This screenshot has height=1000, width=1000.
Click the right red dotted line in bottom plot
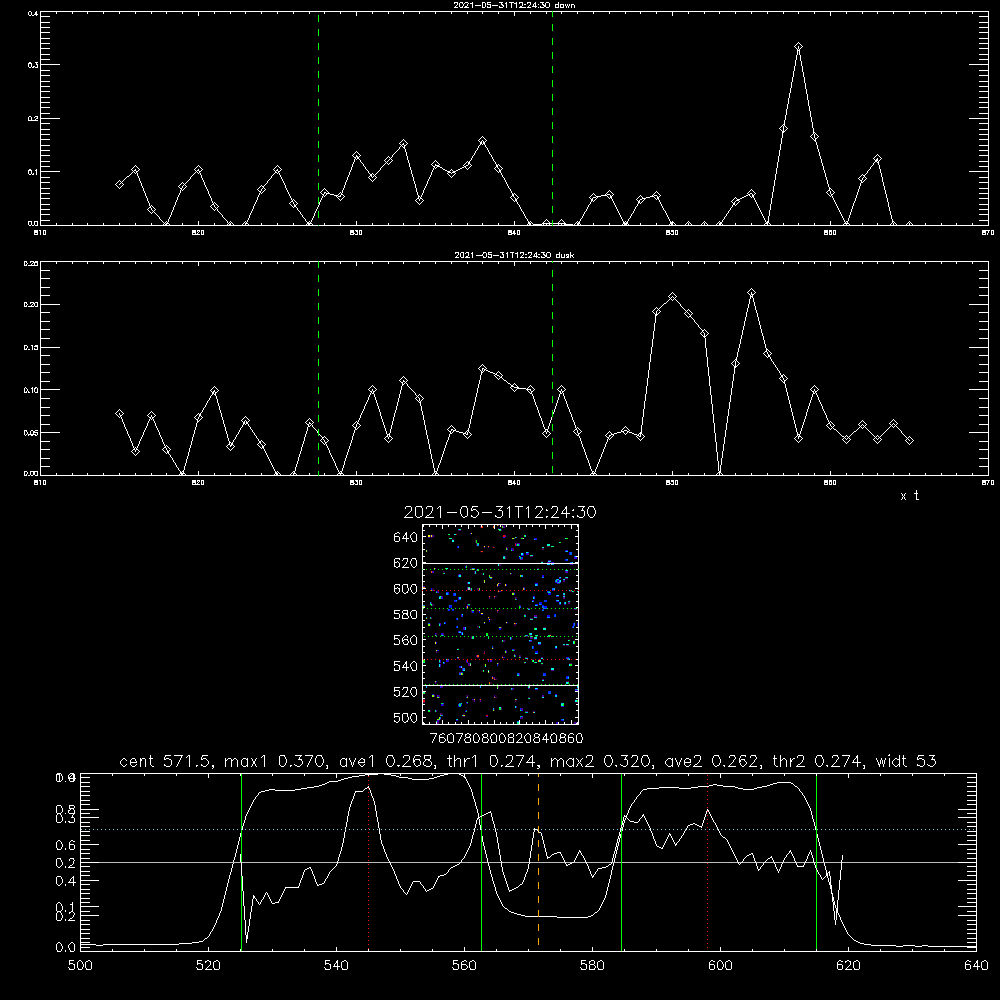(707, 862)
